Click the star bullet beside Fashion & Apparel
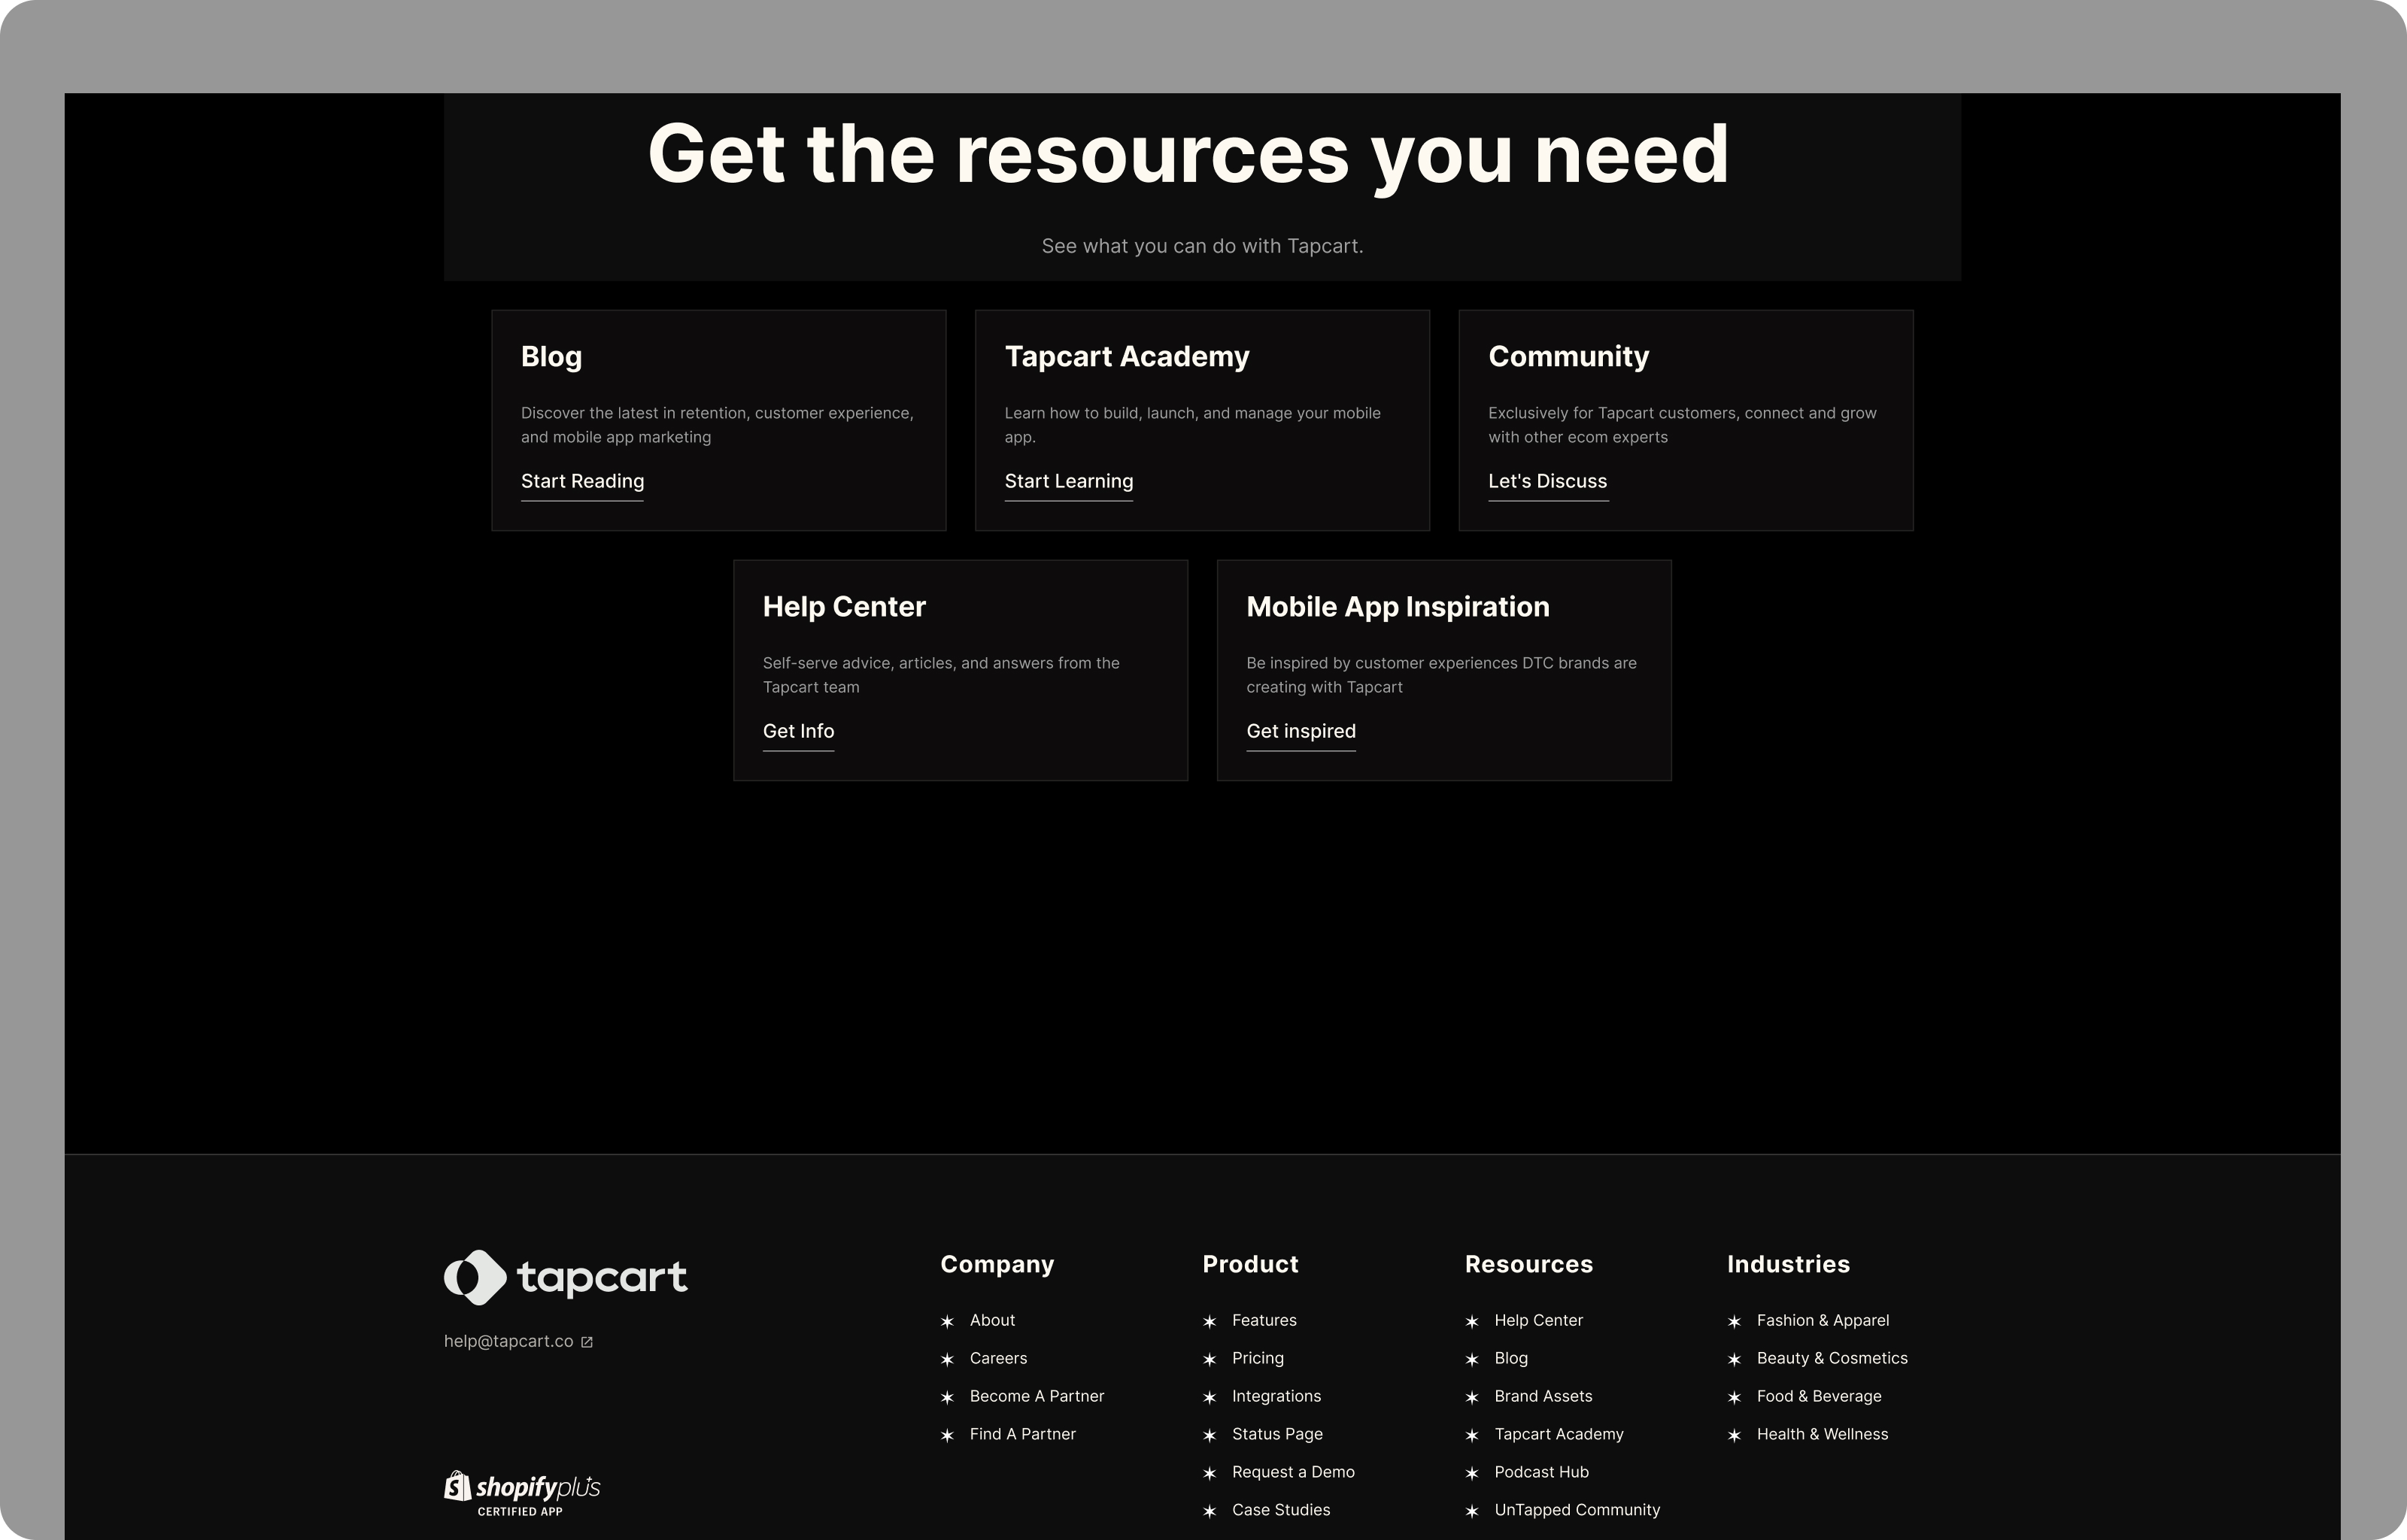This screenshot has width=2407, height=1540. point(1734,1321)
